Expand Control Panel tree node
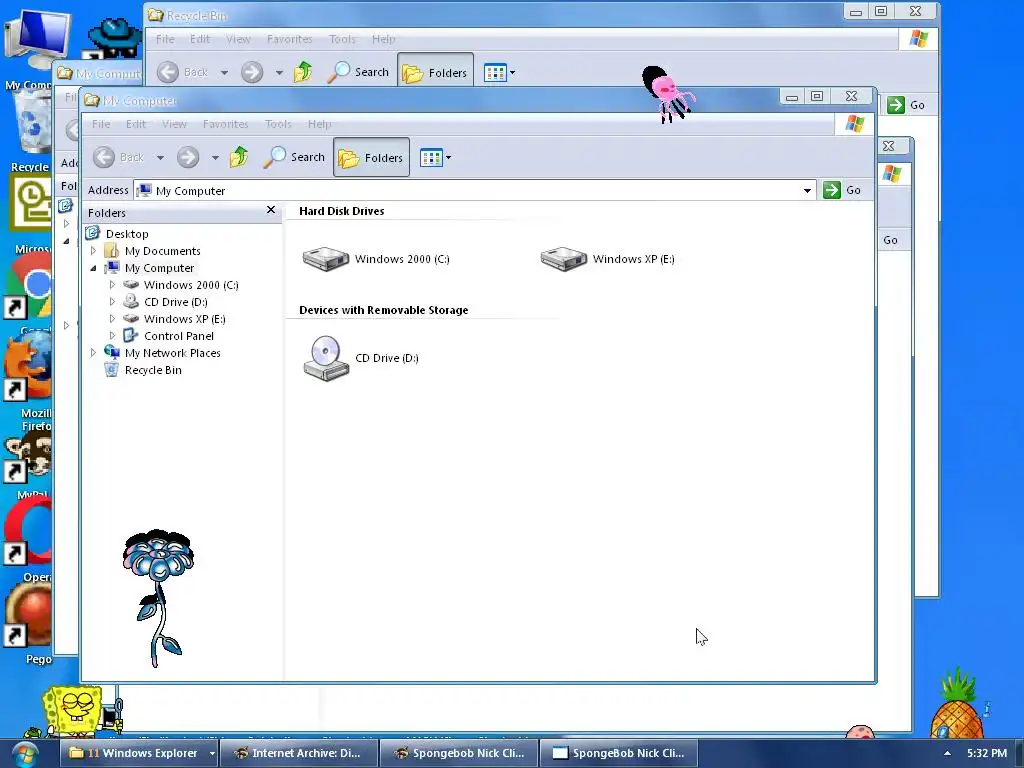Image resolution: width=1024 pixels, height=768 pixels. point(112,336)
